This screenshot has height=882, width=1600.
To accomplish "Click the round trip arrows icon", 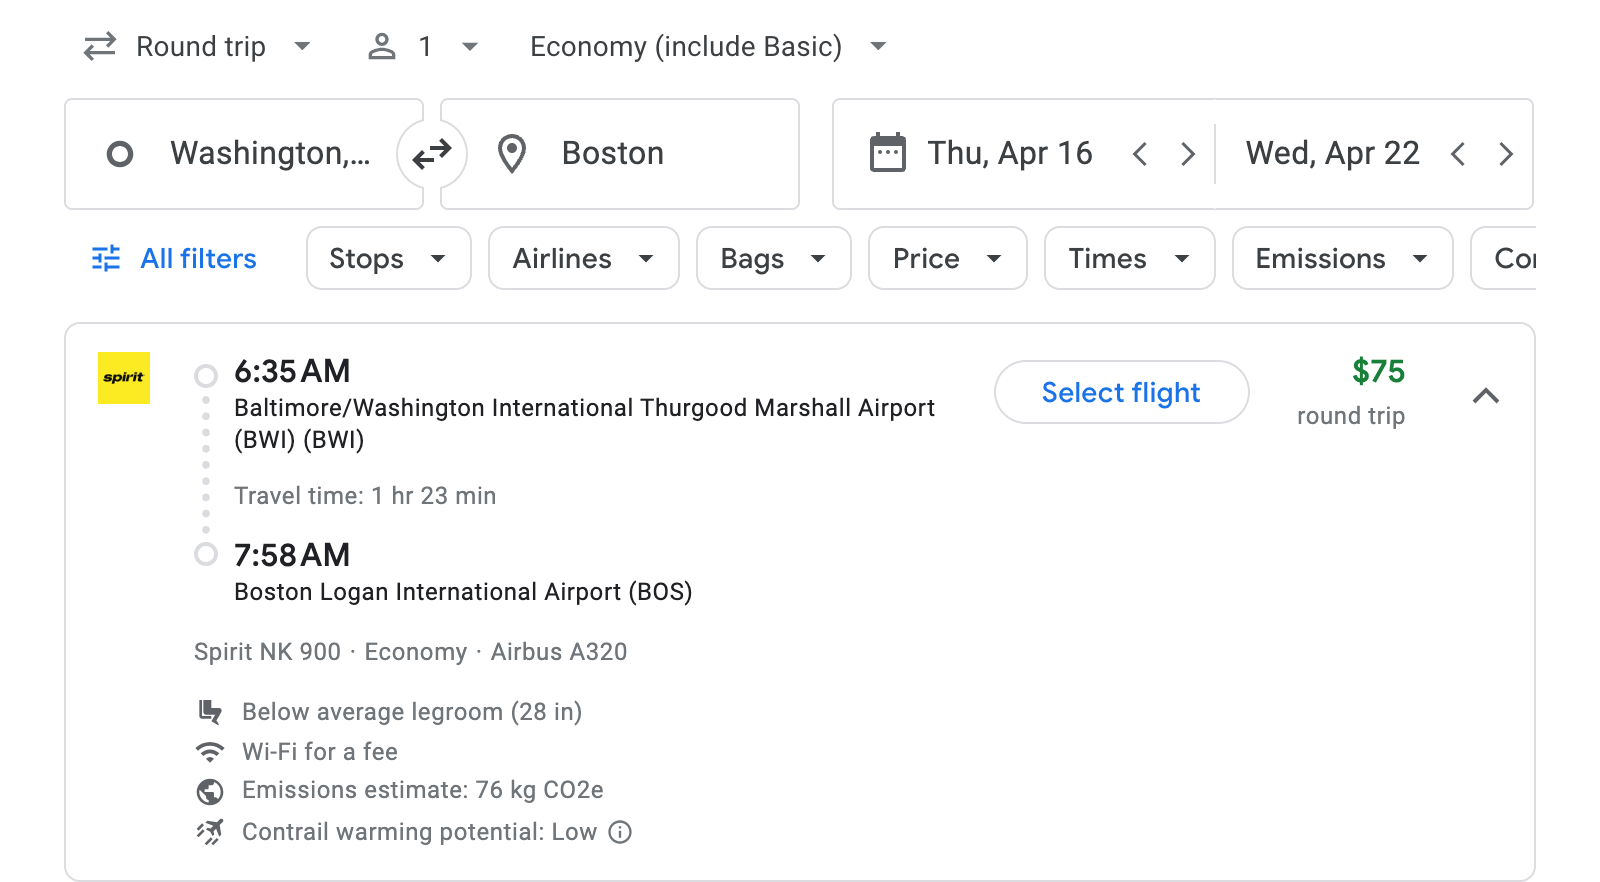I will [x=100, y=47].
